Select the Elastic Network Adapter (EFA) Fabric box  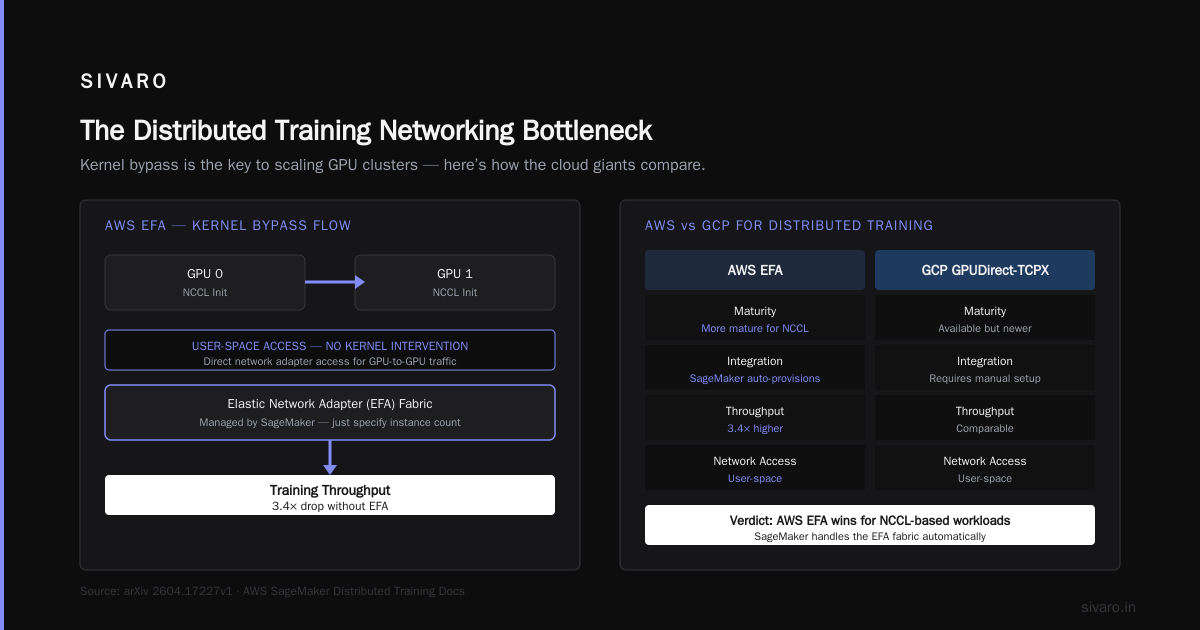[330, 412]
